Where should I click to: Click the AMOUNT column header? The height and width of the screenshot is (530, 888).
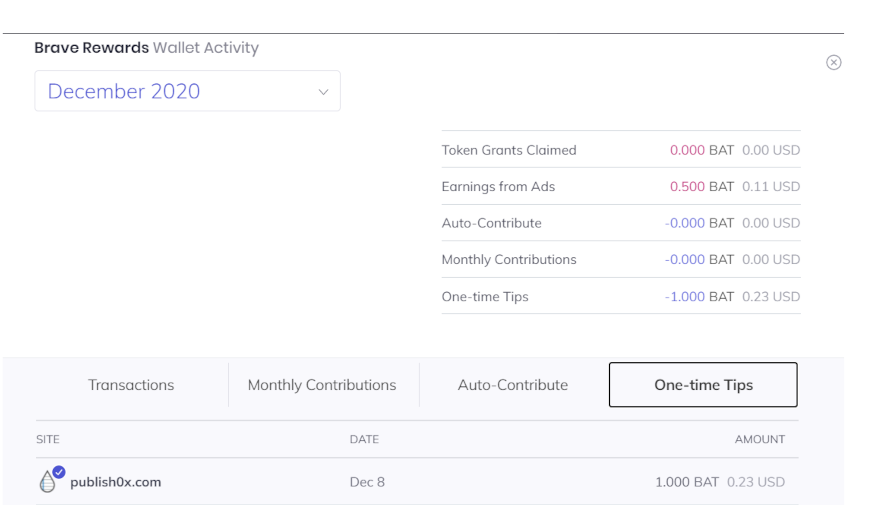tap(760, 439)
